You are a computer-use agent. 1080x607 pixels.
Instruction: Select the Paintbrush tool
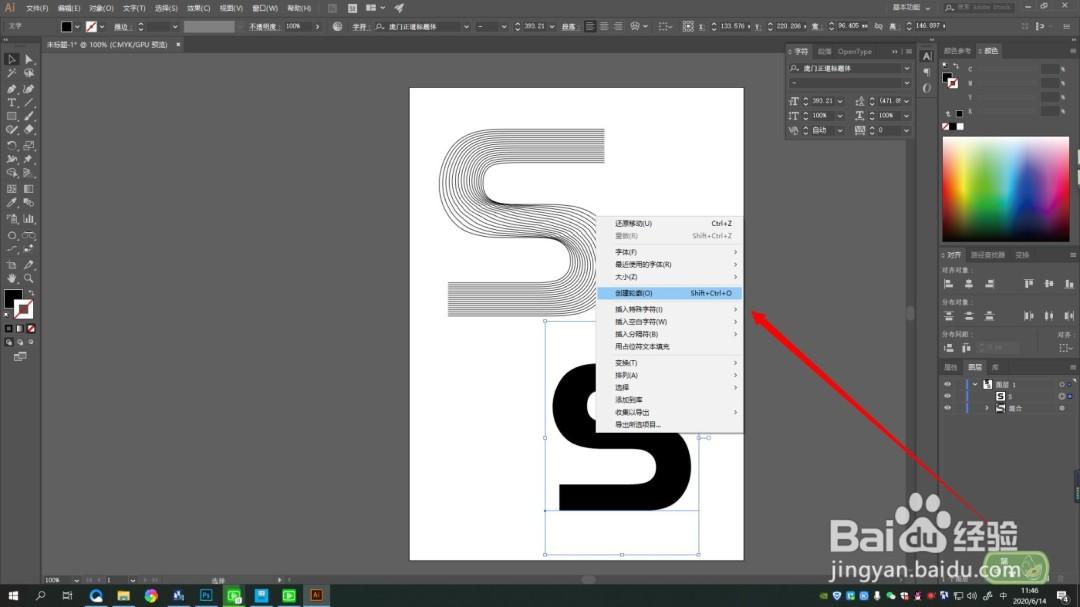(29, 116)
